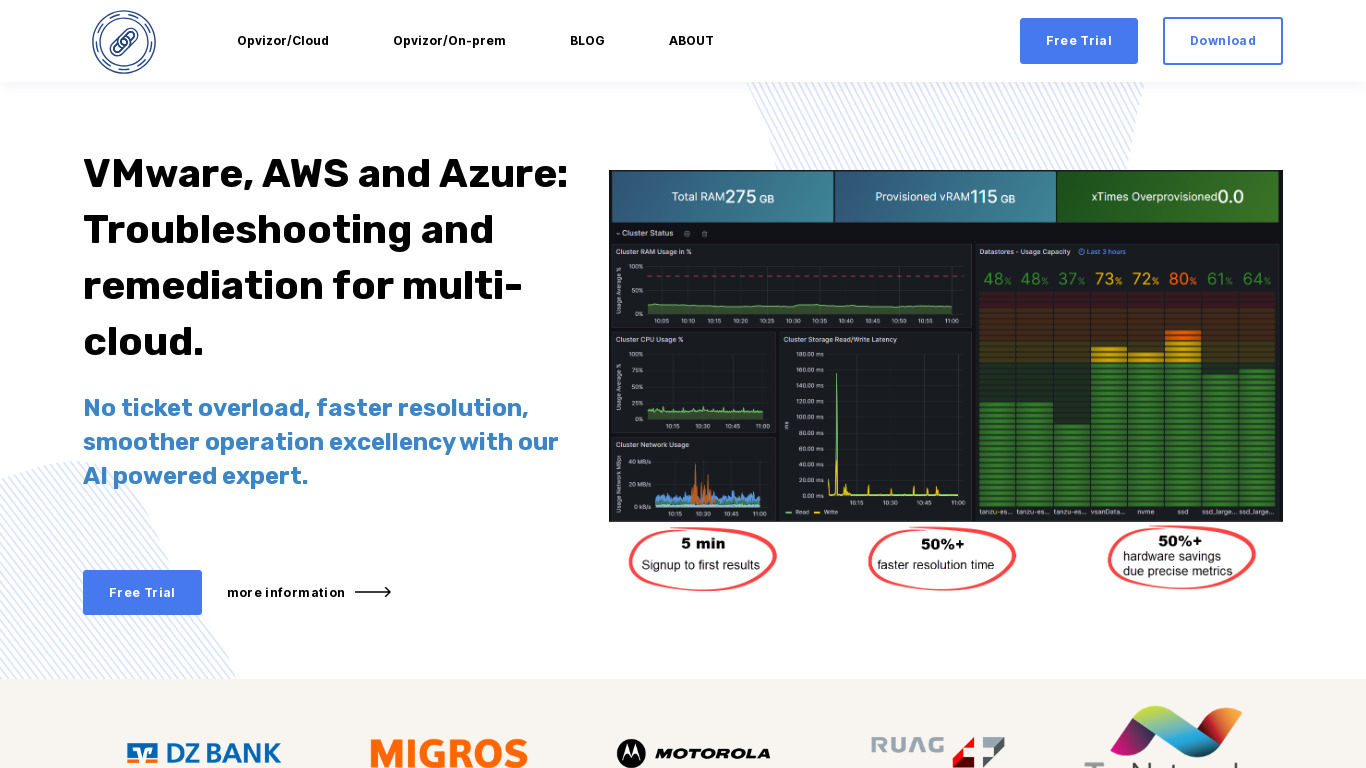Go to the BLOG page
Screen dimensions: 1366x768
(587, 41)
